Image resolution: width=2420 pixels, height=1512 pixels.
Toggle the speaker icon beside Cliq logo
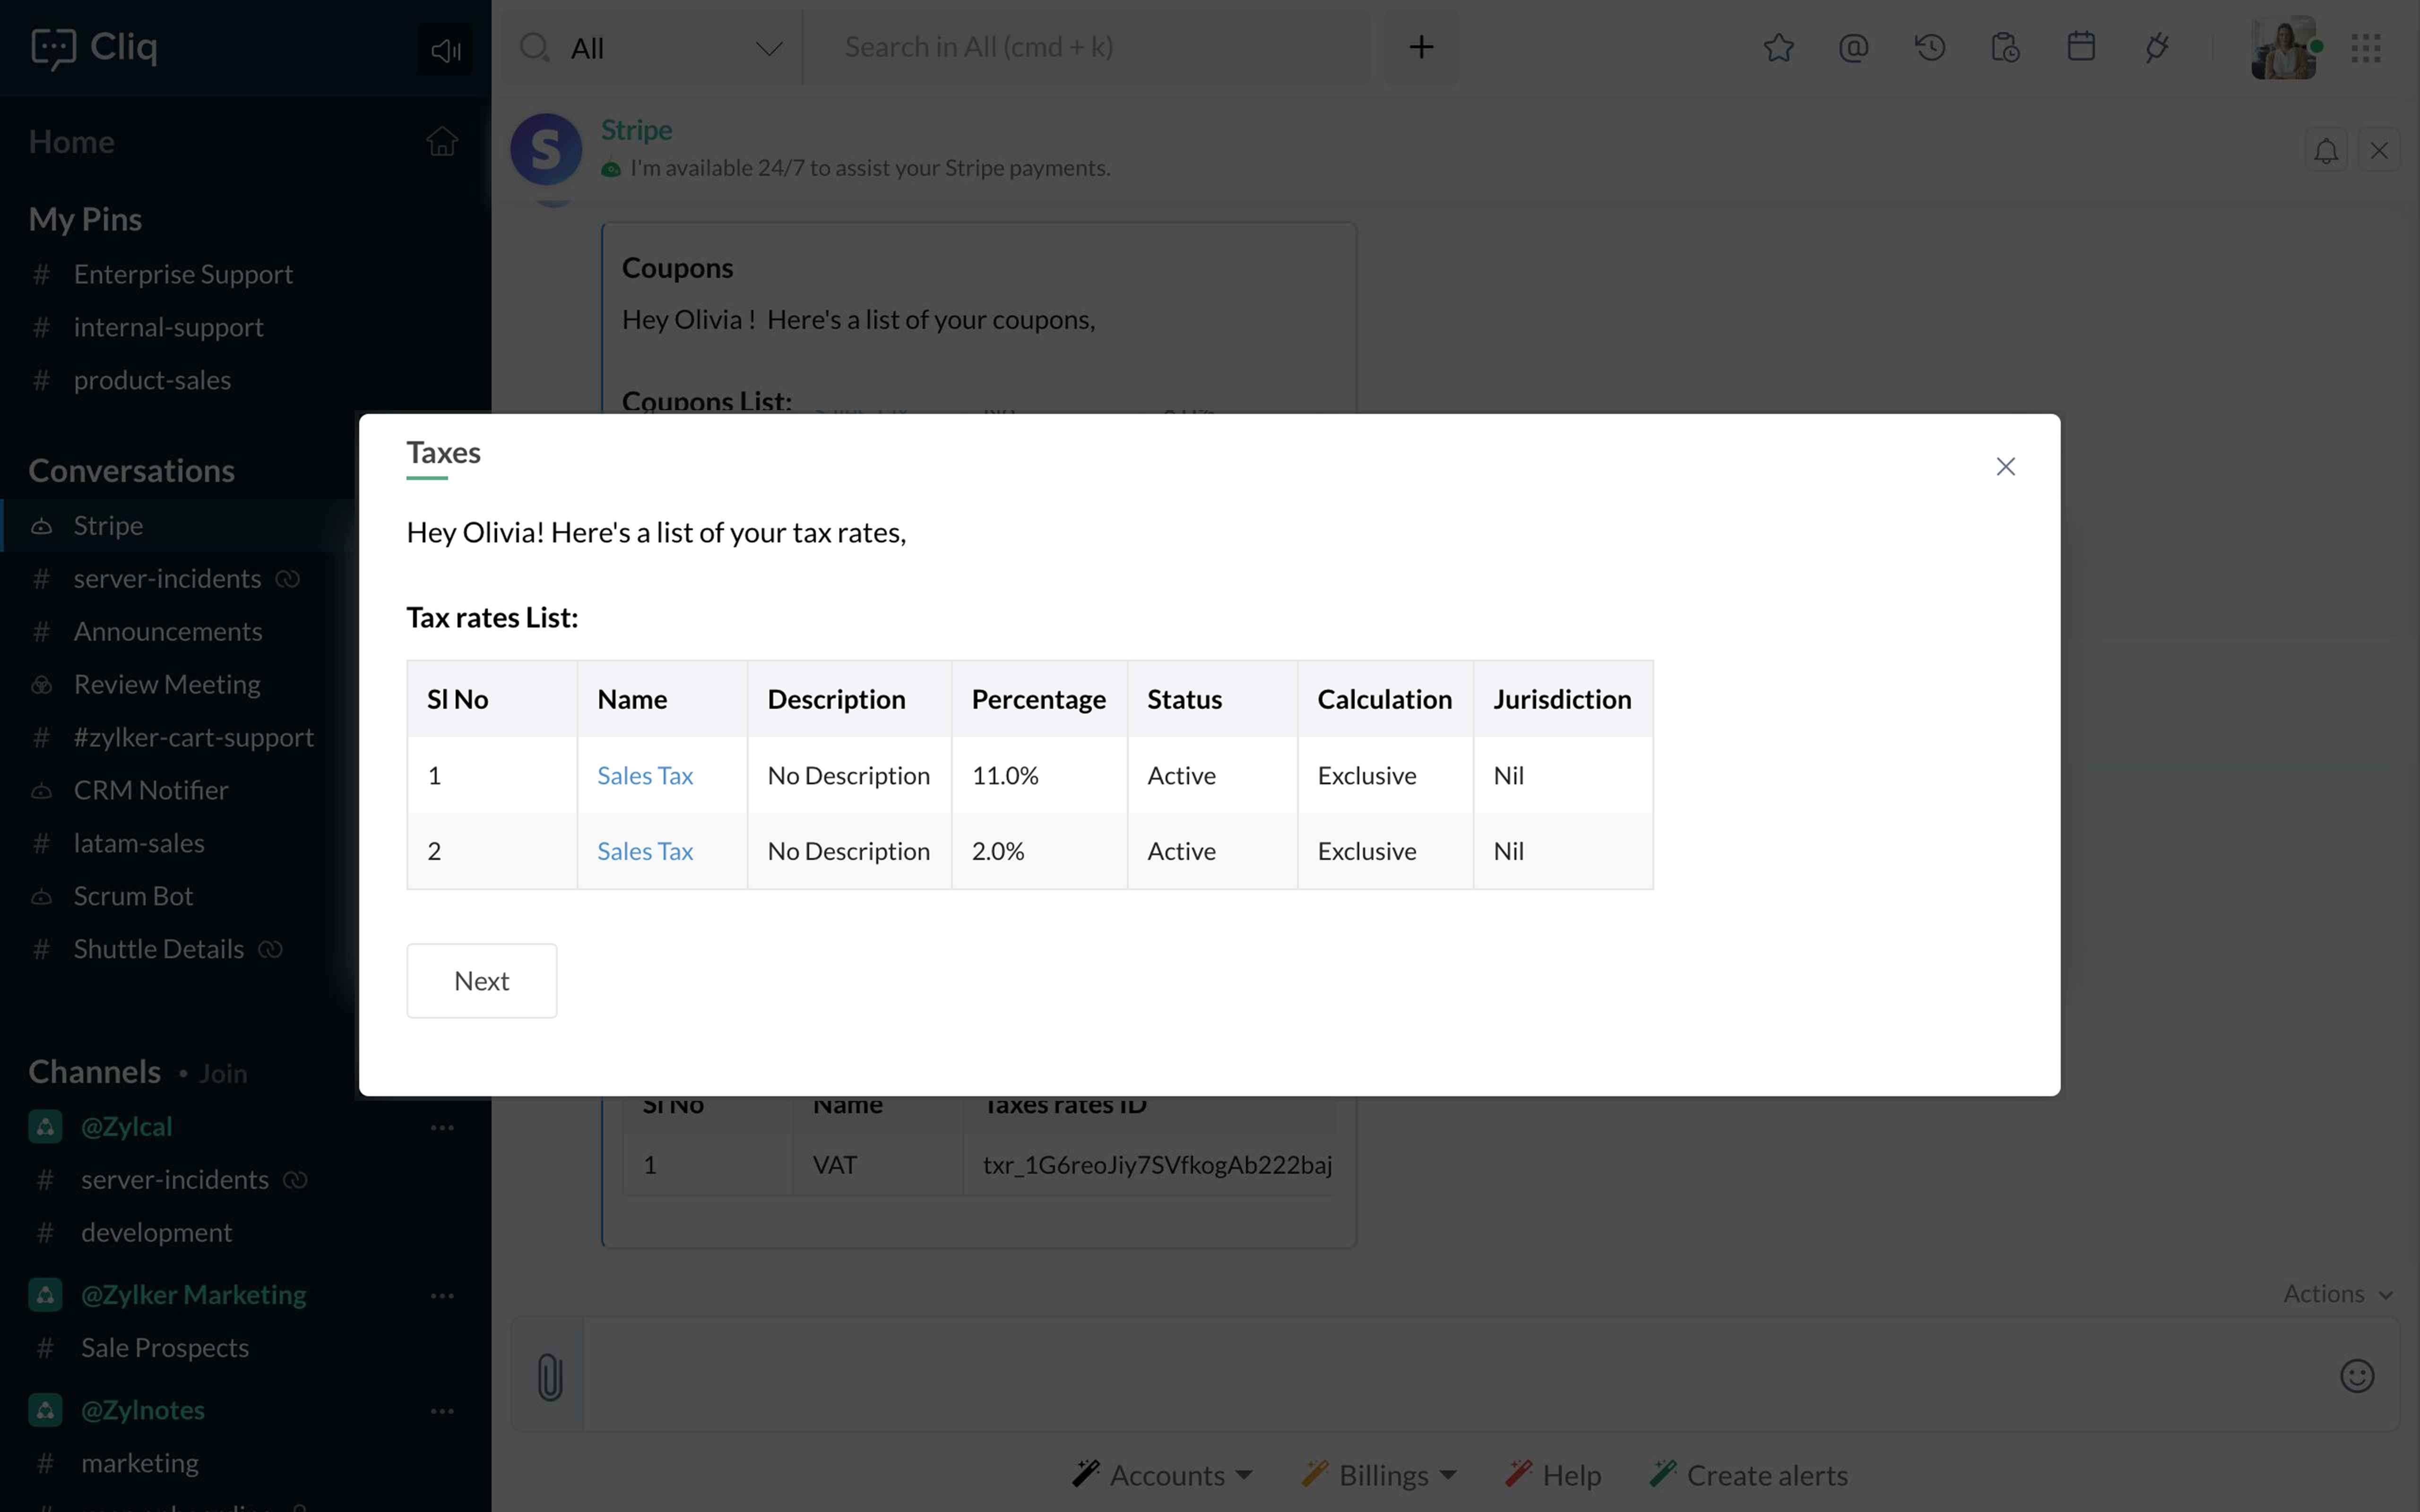(x=445, y=49)
